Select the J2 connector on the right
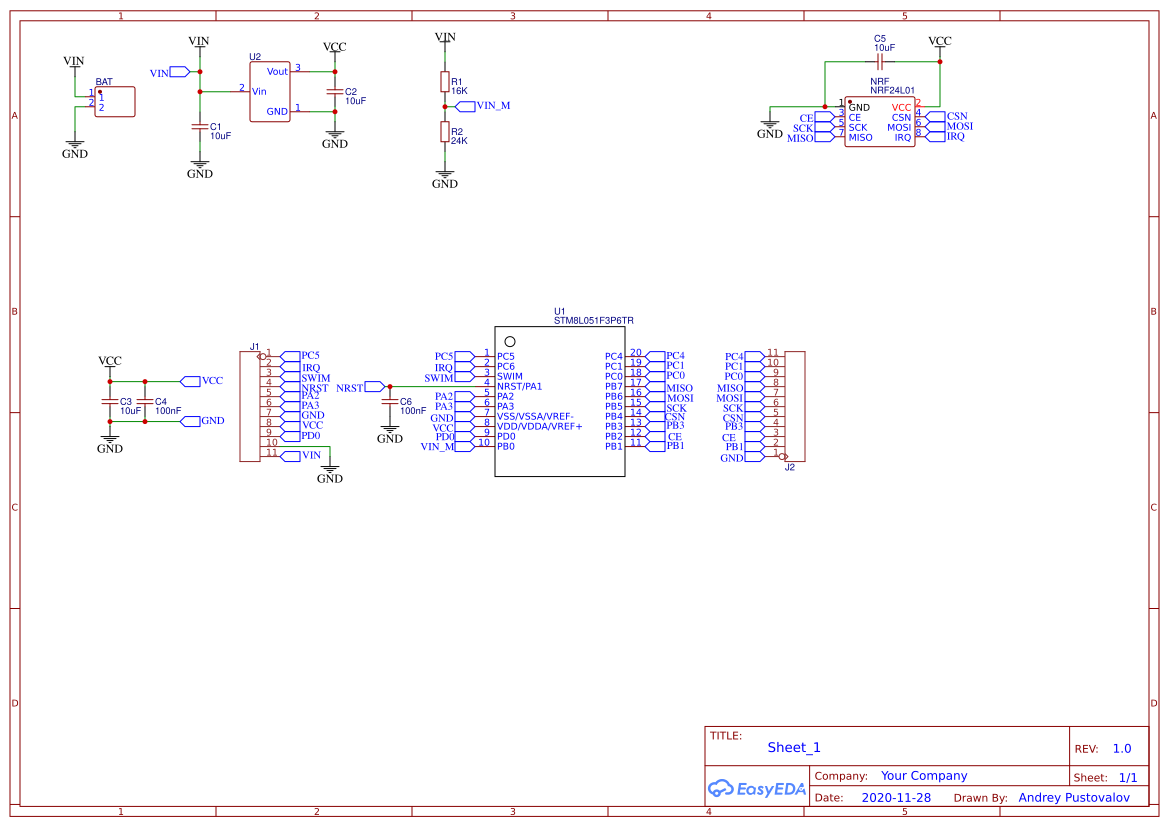The width and height of the screenshot is (1169, 827). coord(797,407)
